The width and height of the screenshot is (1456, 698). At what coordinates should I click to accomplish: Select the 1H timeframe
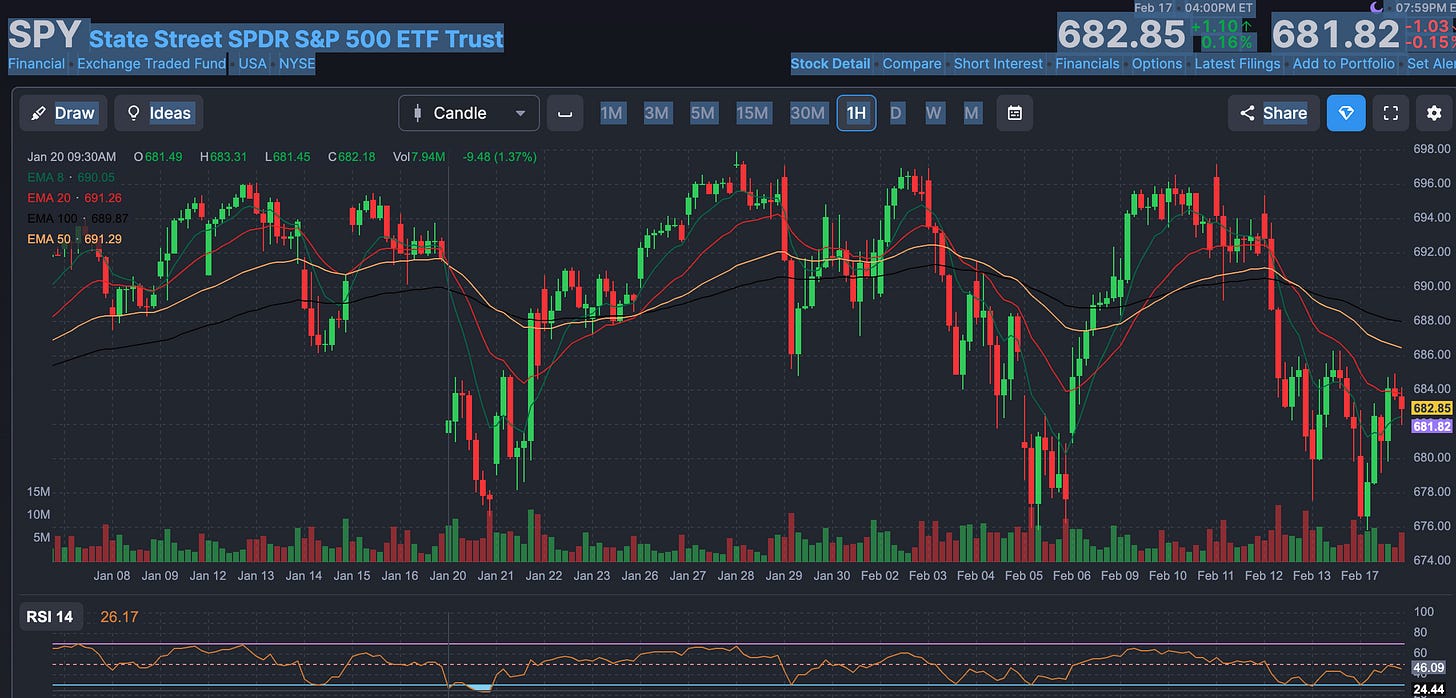click(856, 113)
